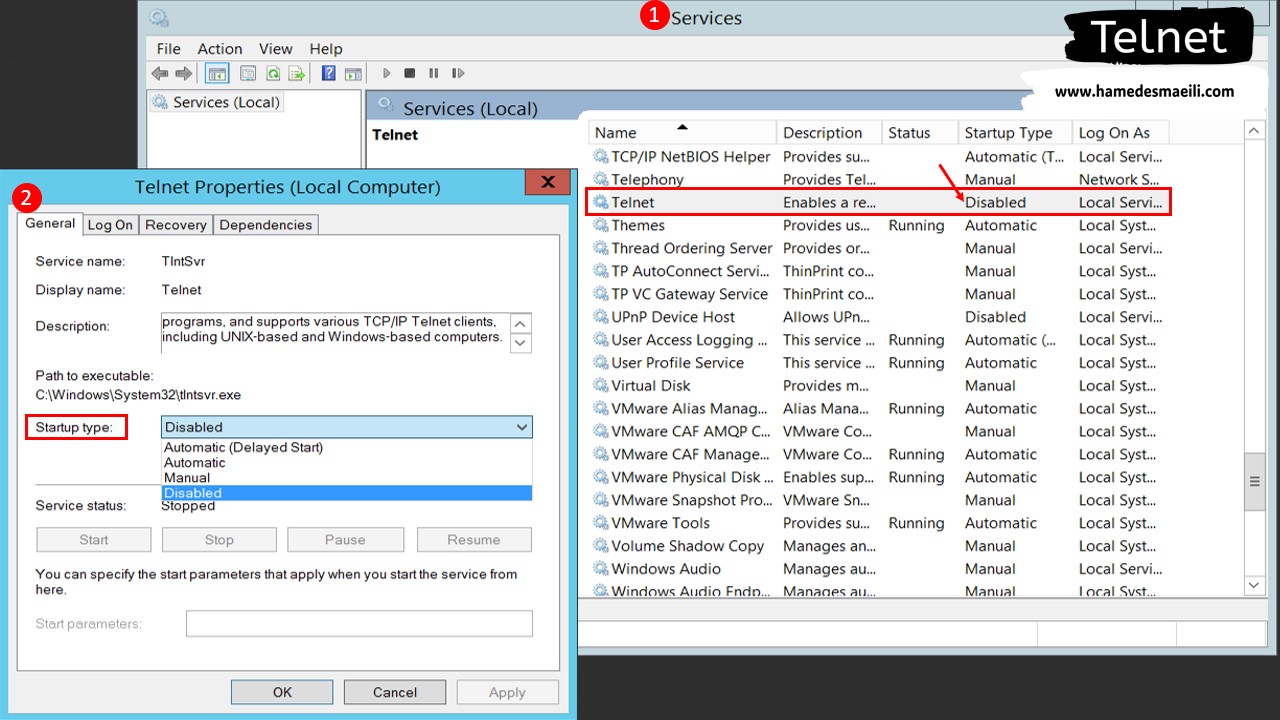Click the Services (Local) tree node icon
The height and width of the screenshot is (720, 1280).
159,102
